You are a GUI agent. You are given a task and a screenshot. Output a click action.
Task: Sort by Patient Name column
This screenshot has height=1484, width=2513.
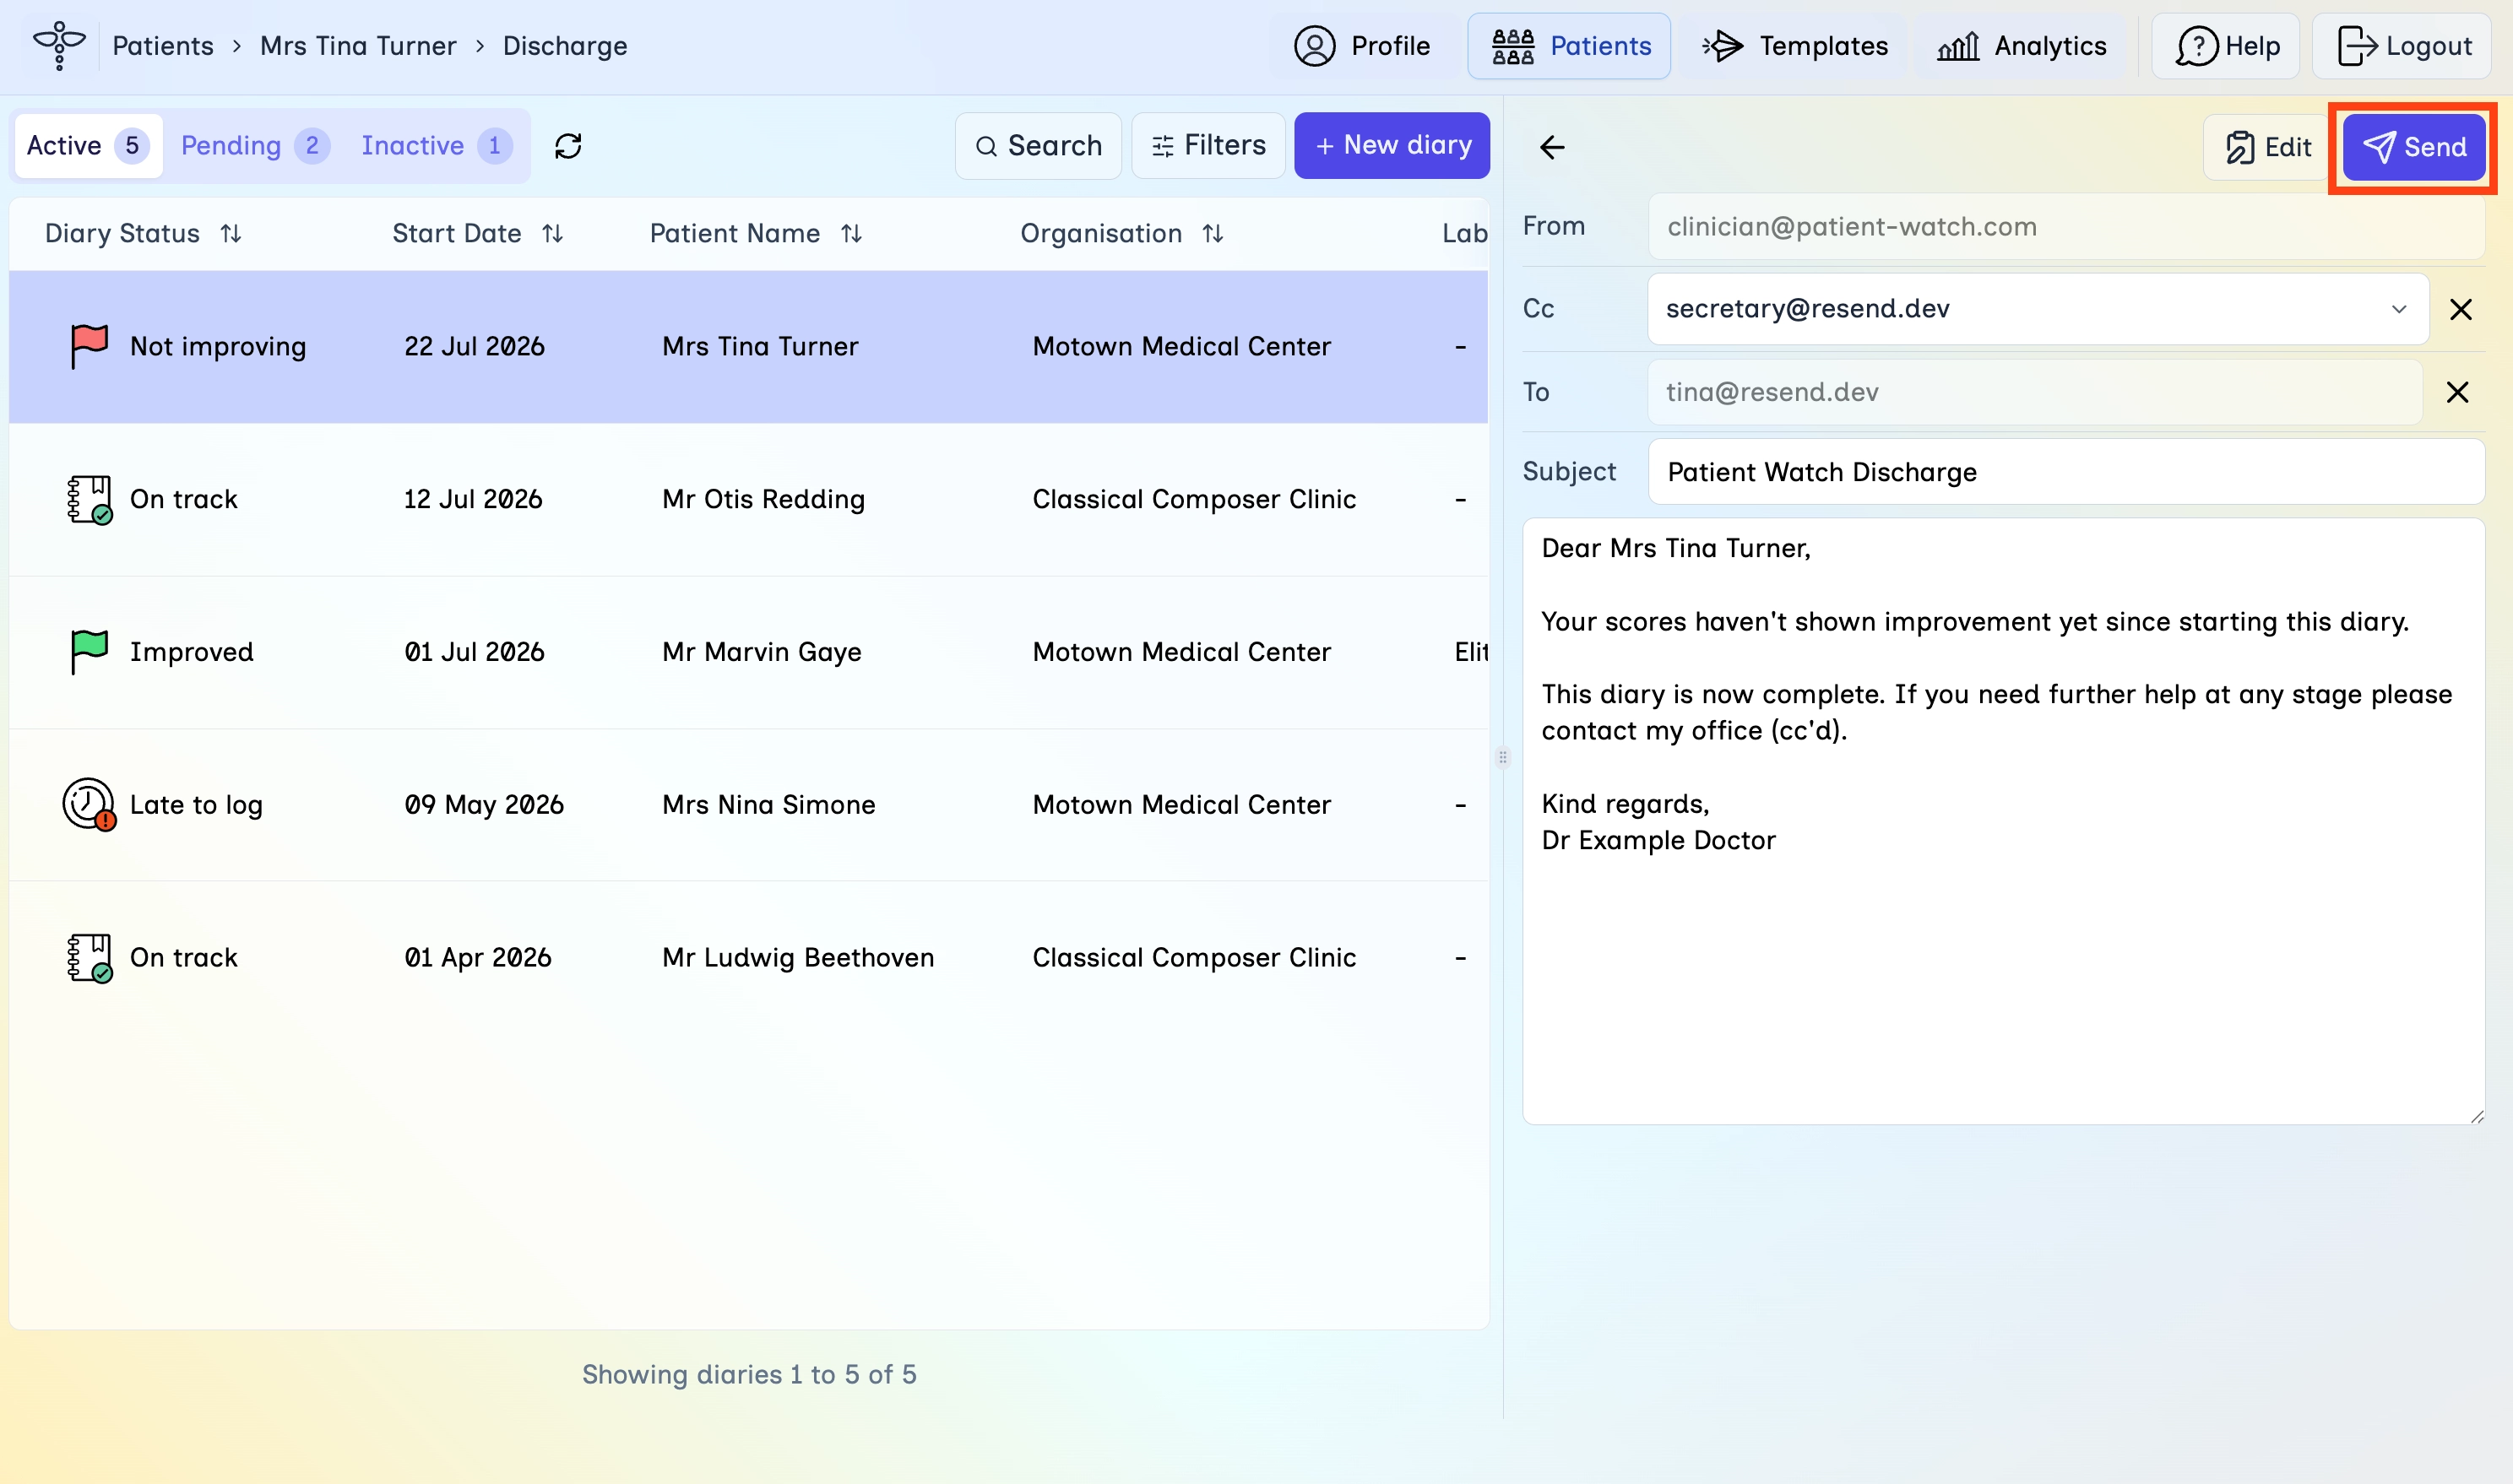[852, 234]
